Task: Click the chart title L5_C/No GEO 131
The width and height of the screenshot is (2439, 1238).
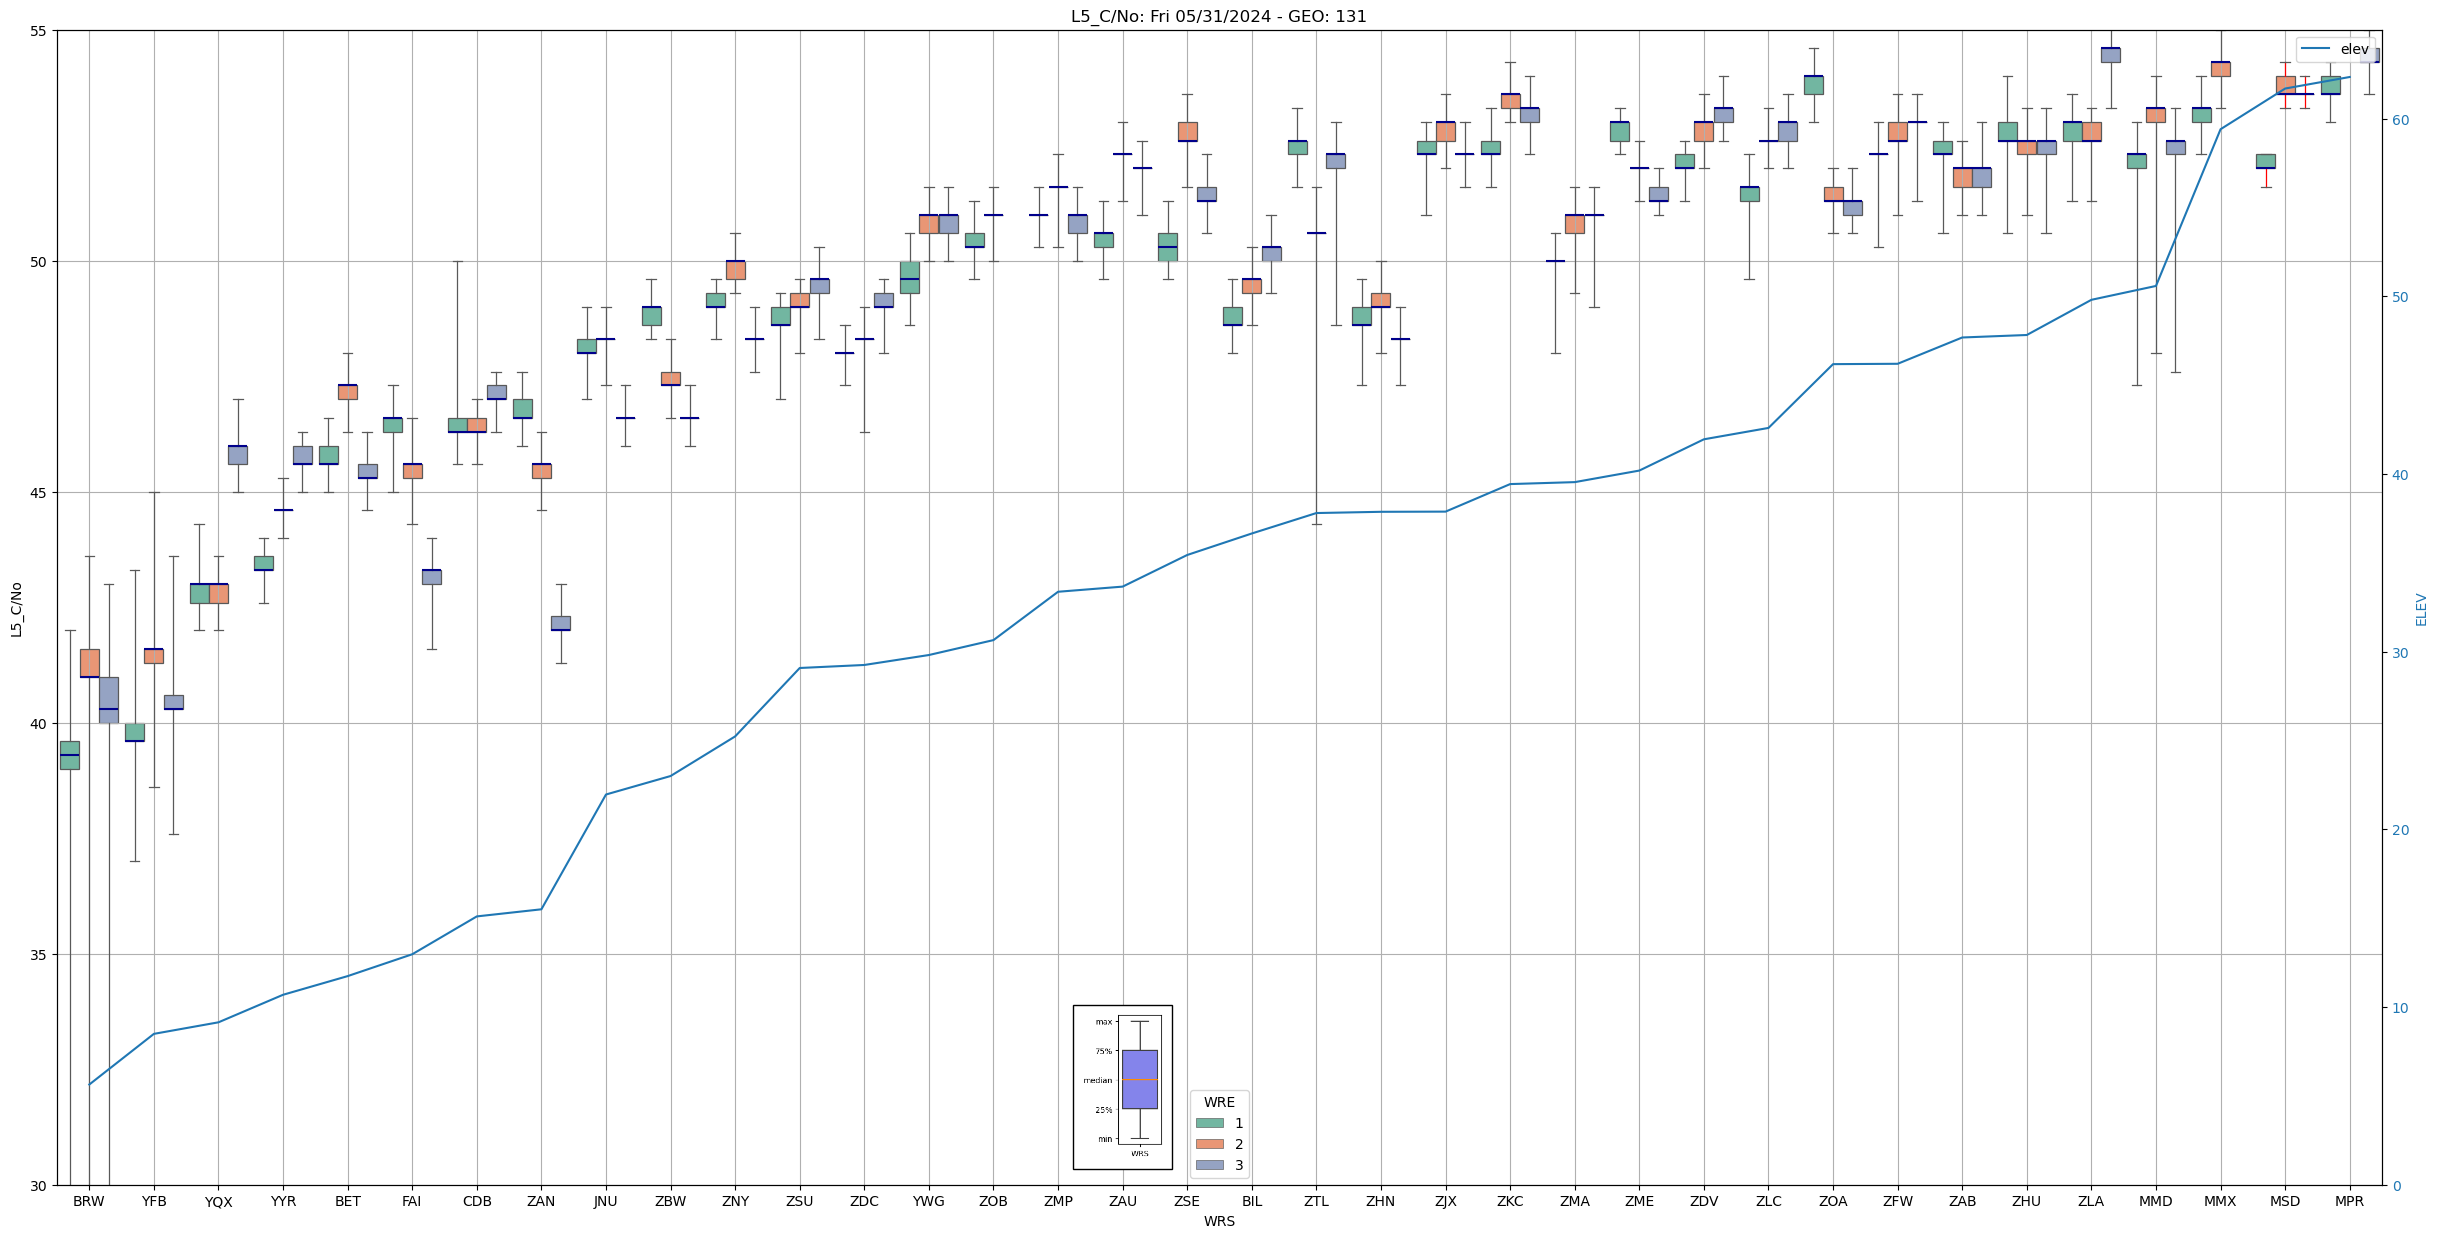Action: click(1218, 16)
